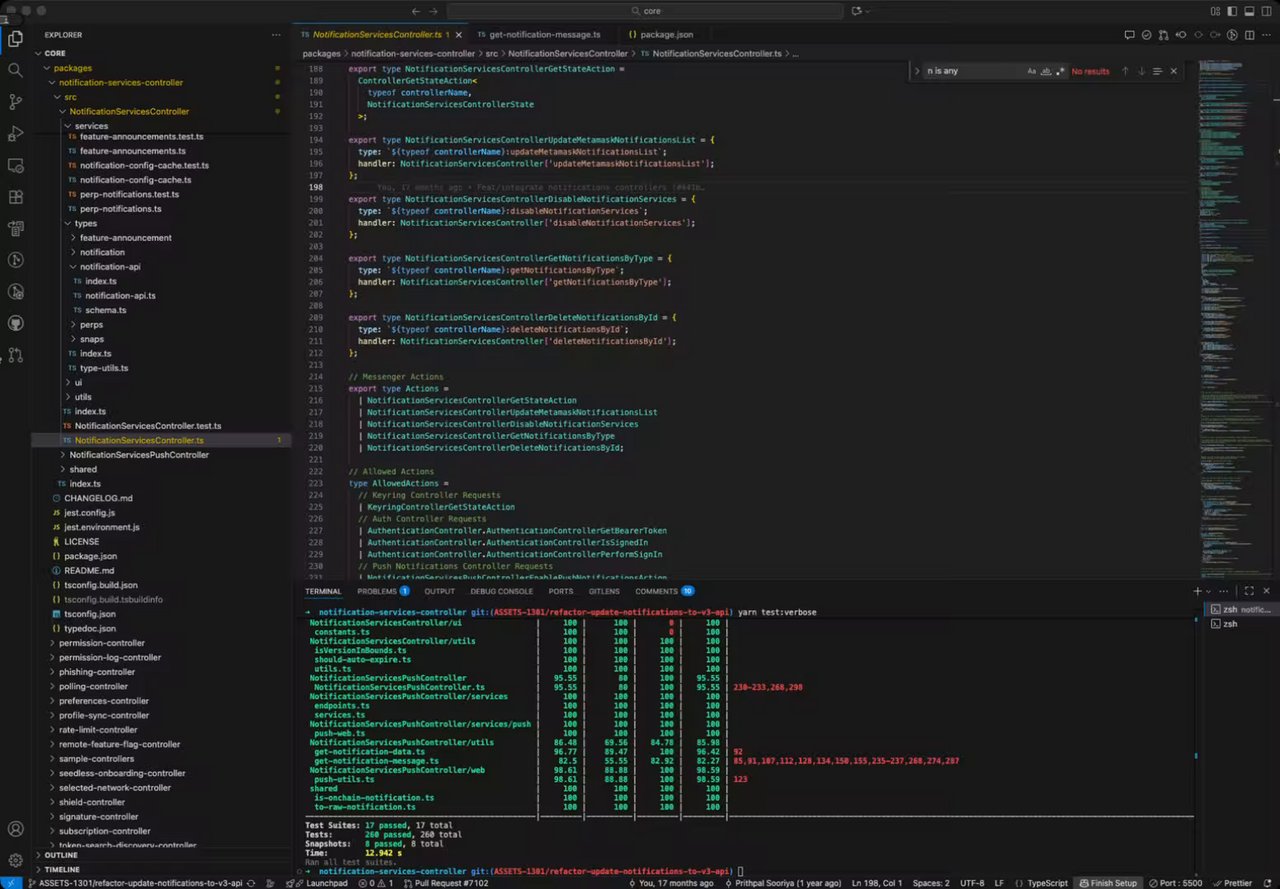The image size is (1280, 889).
Task: Open the Run and Debug view
Action: coord(15,134)
